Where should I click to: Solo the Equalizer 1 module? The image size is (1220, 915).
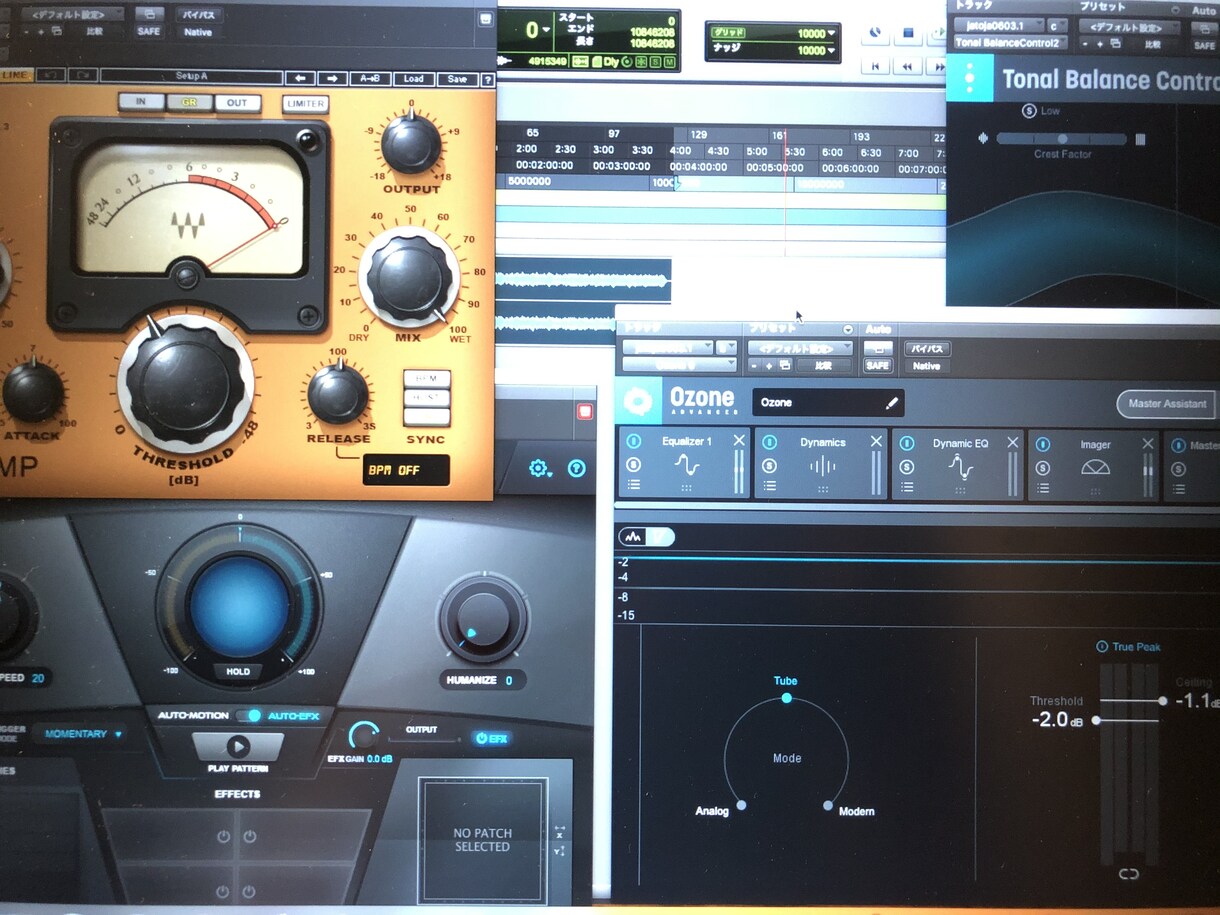click(x=633, y=465)
